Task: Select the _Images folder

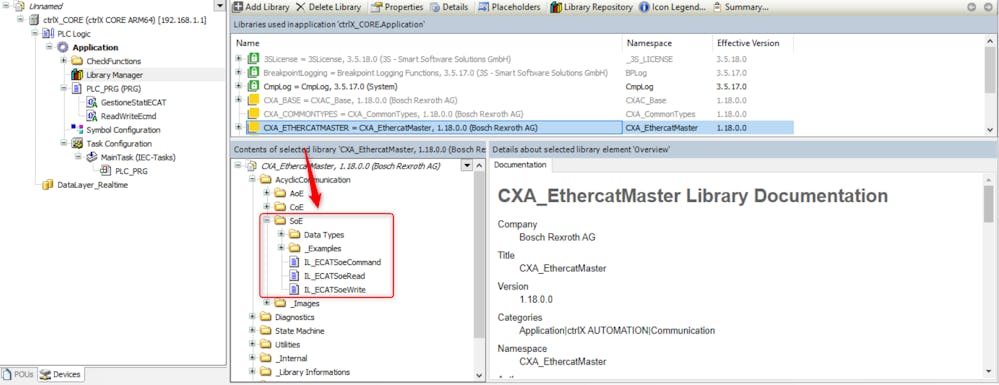Action: click(x=297, y=303)
